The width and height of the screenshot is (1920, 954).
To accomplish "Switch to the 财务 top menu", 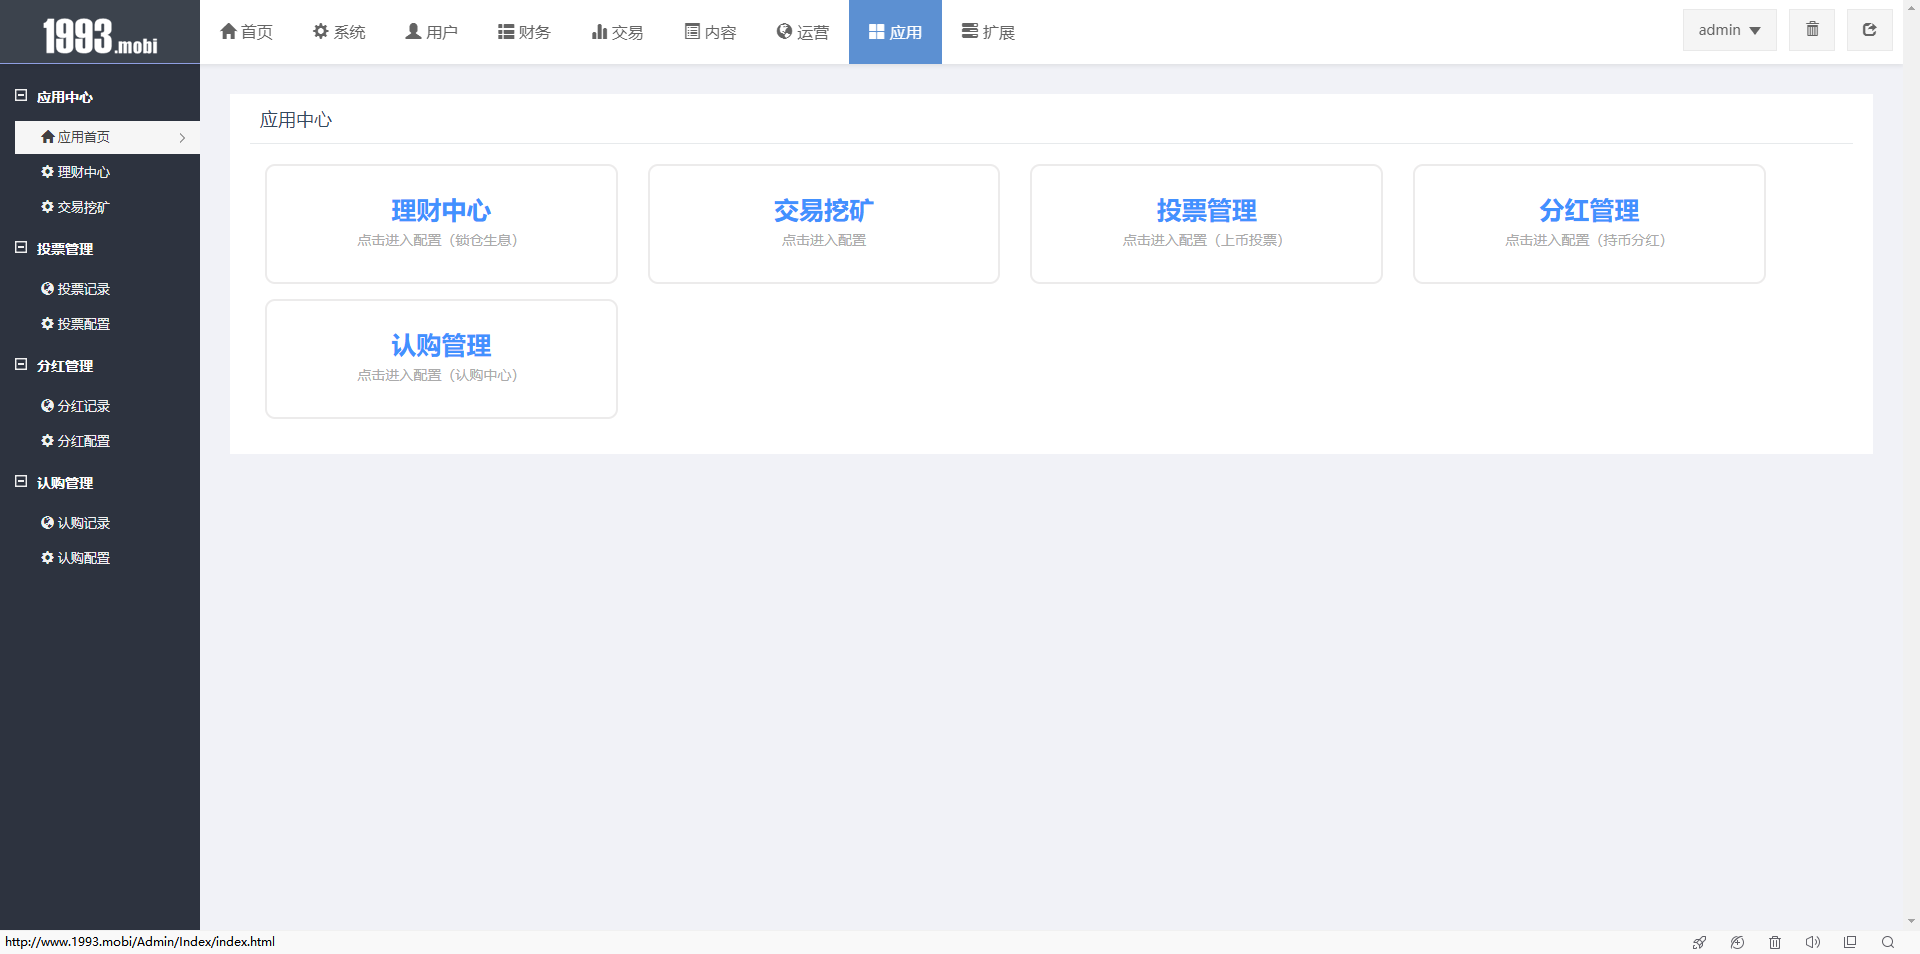I will pos(524,32).
